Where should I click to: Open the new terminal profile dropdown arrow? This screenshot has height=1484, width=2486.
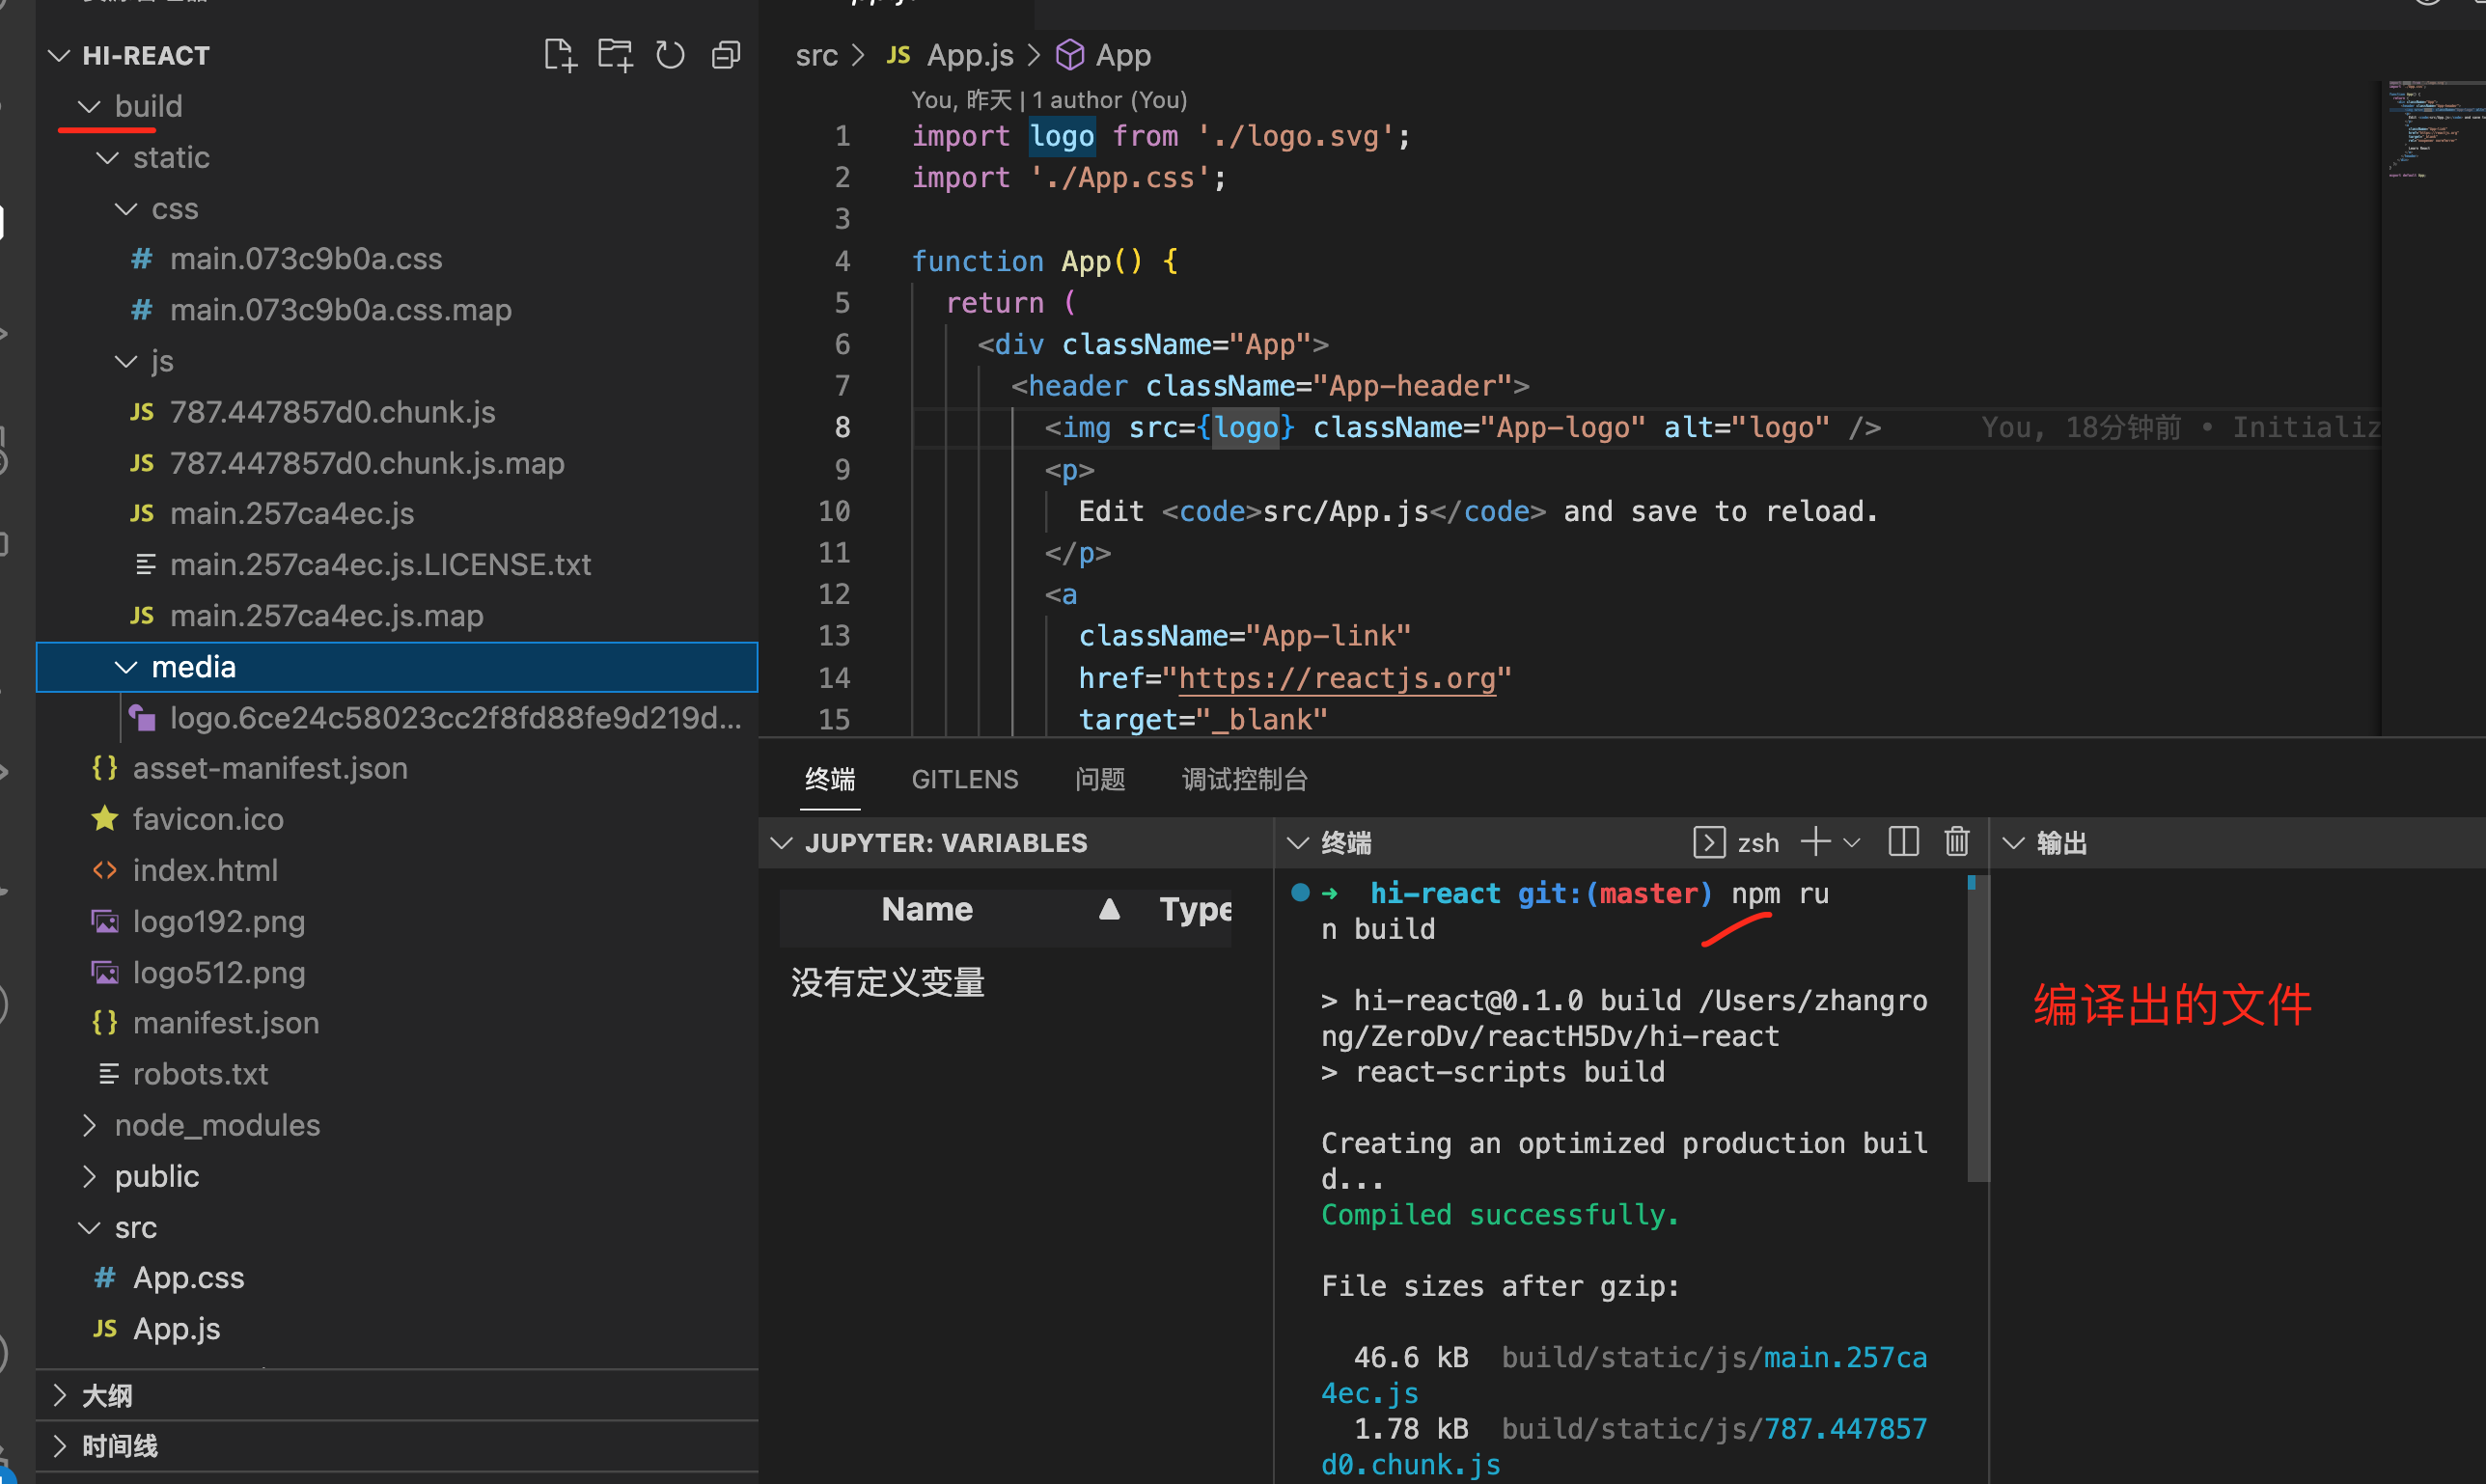(x=1852, y=842)
